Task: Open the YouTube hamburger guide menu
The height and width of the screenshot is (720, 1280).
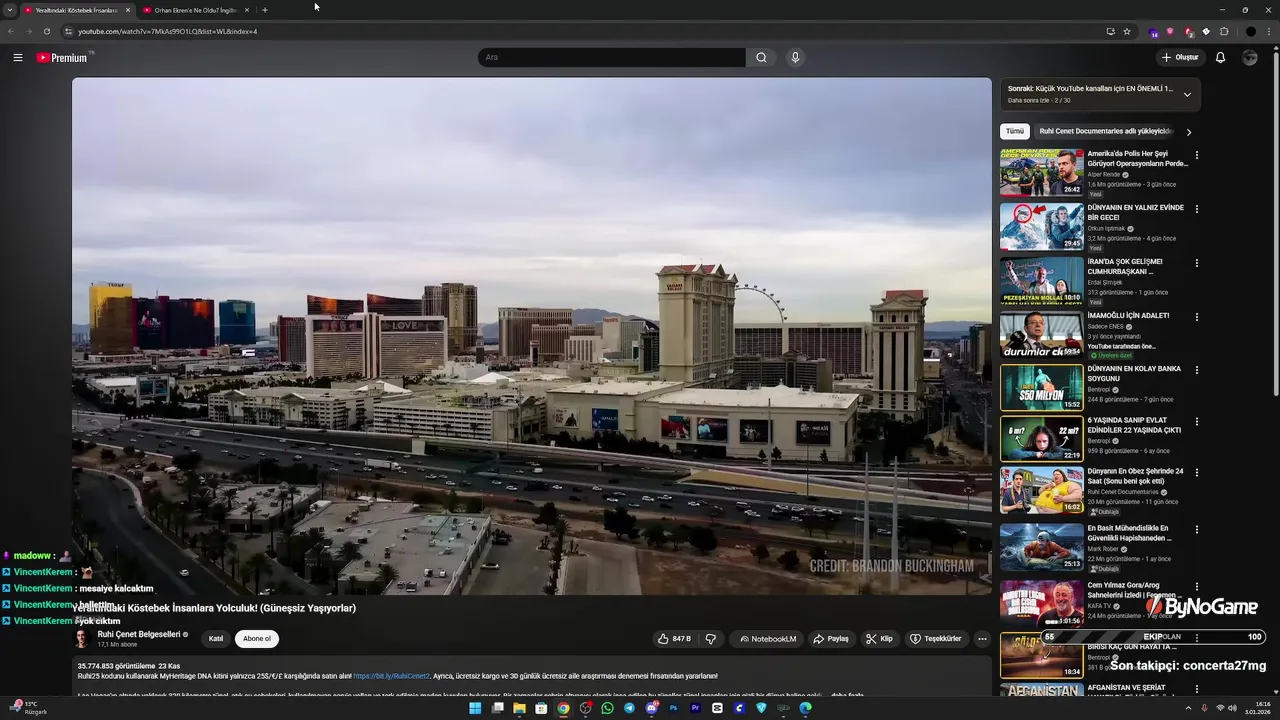Action: click(x=18, y=58)
